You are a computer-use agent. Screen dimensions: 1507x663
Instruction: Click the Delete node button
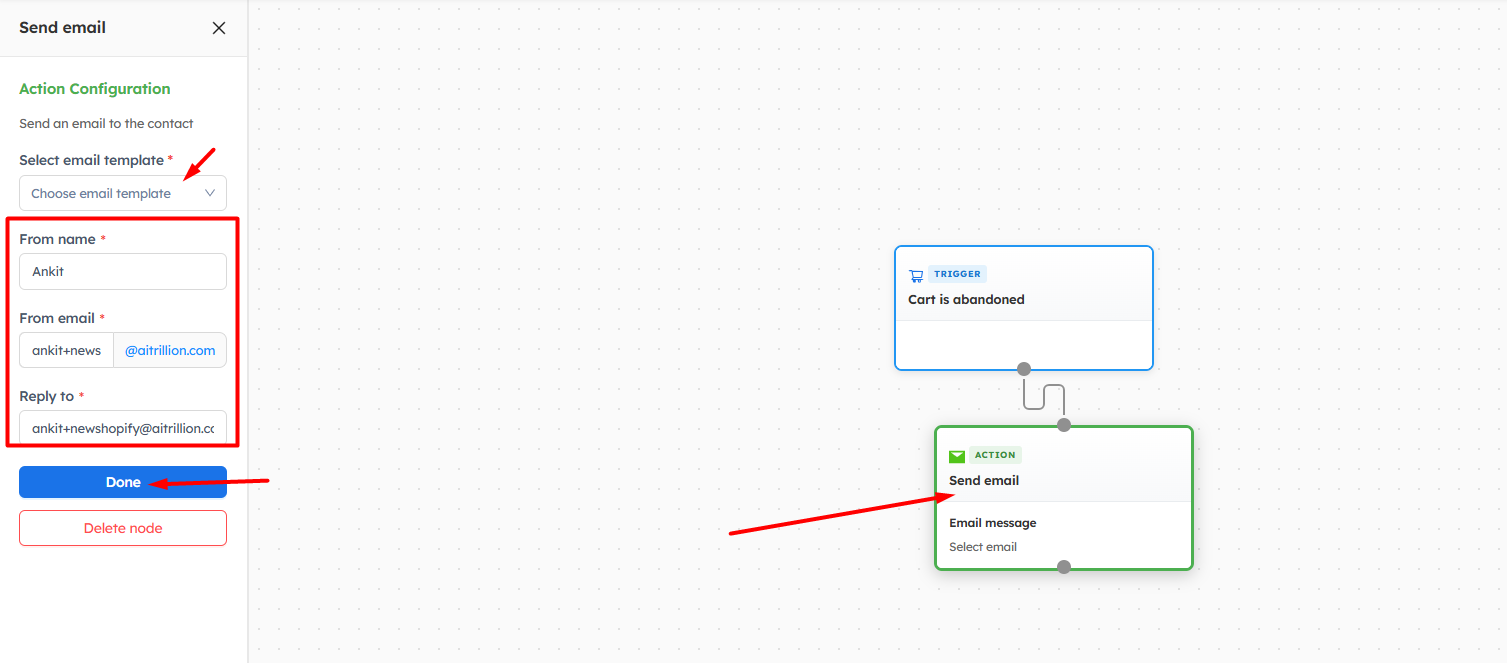coord(123,528)
